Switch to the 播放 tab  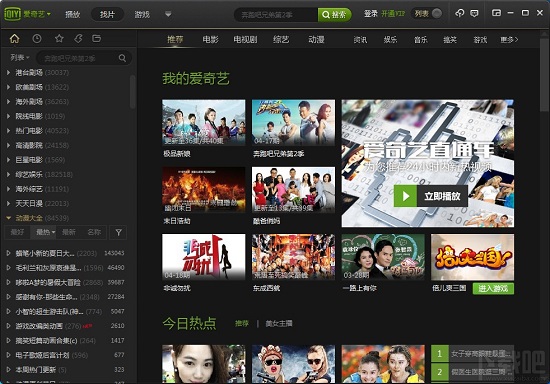tap(73, 14)
